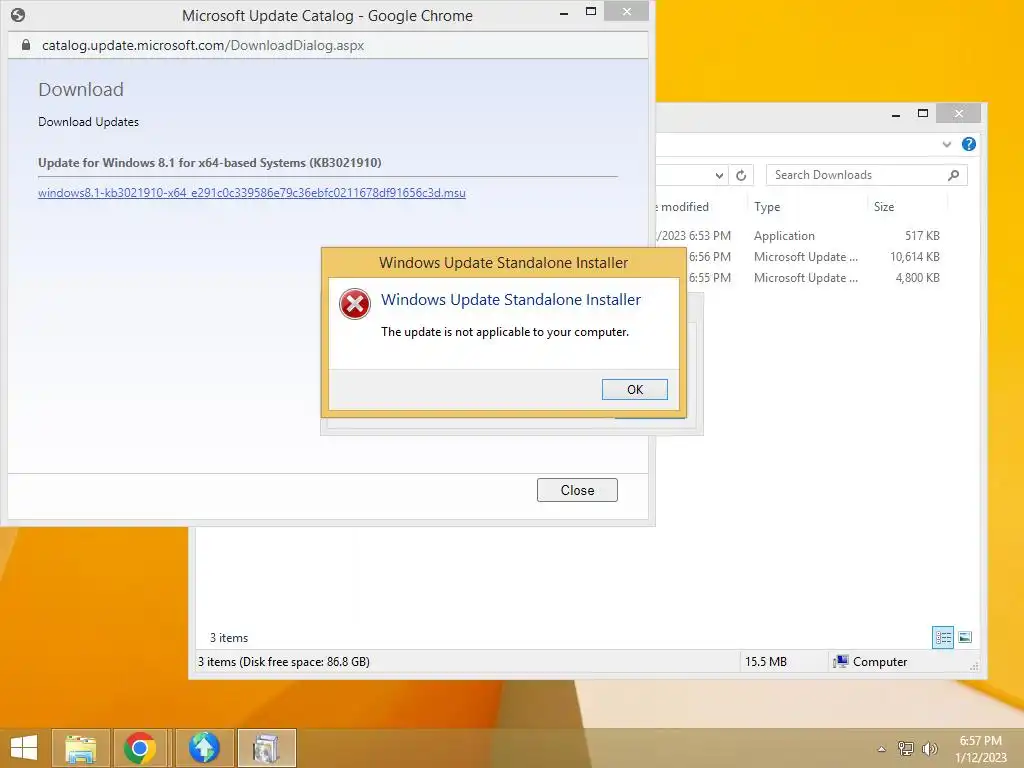Open File Explorer from the taskbar

pyautogui.click(x=81, y=748)
